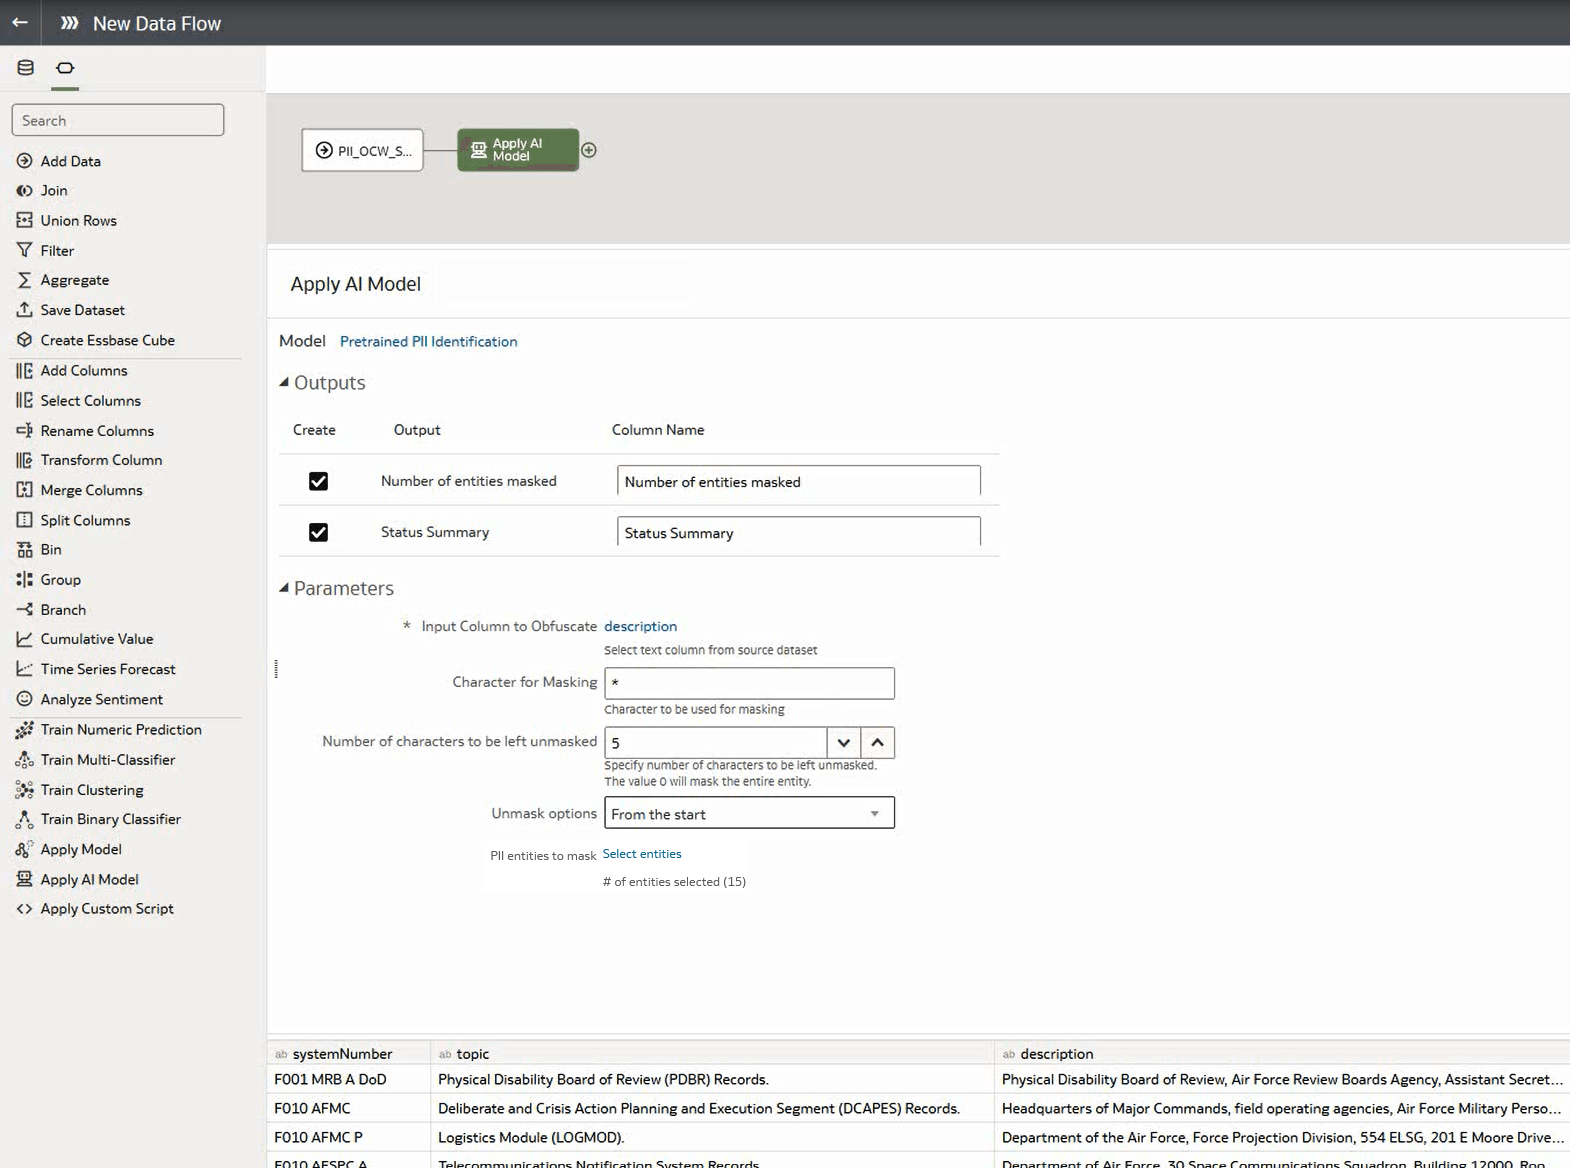Screen dimensions: 1570x1168
Task: Click the Train Numeric Prediction icon
Action: click(25, 730)
